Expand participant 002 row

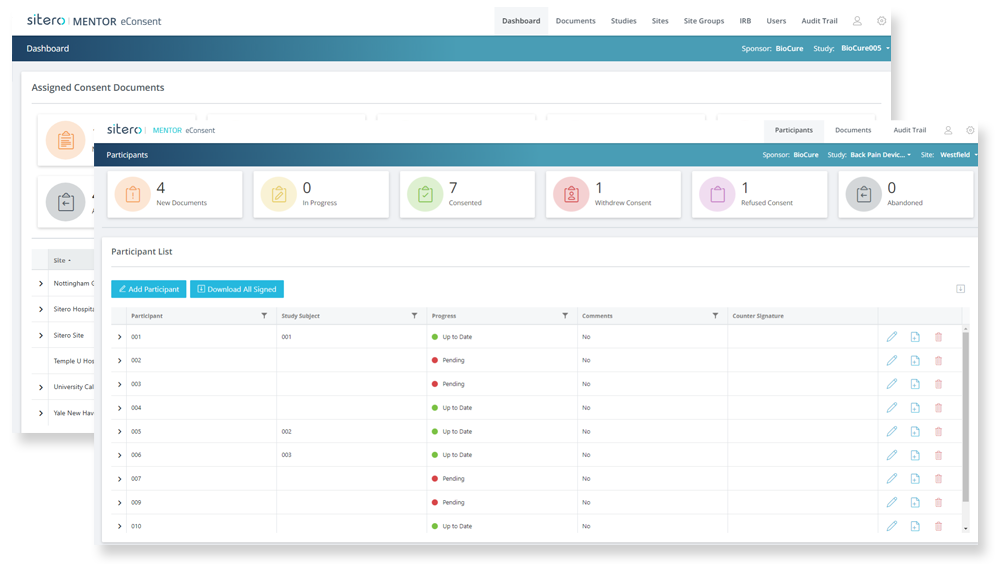119,360
